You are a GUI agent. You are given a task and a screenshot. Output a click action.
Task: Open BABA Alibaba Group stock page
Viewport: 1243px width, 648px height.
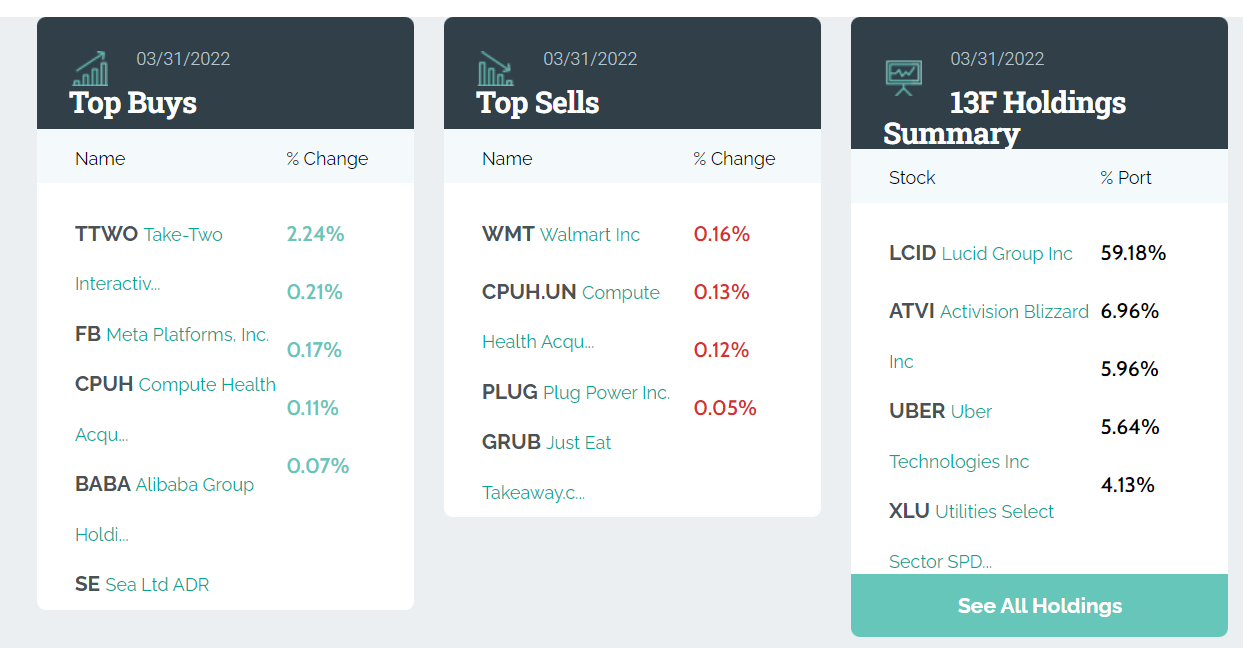click(164, 485)
